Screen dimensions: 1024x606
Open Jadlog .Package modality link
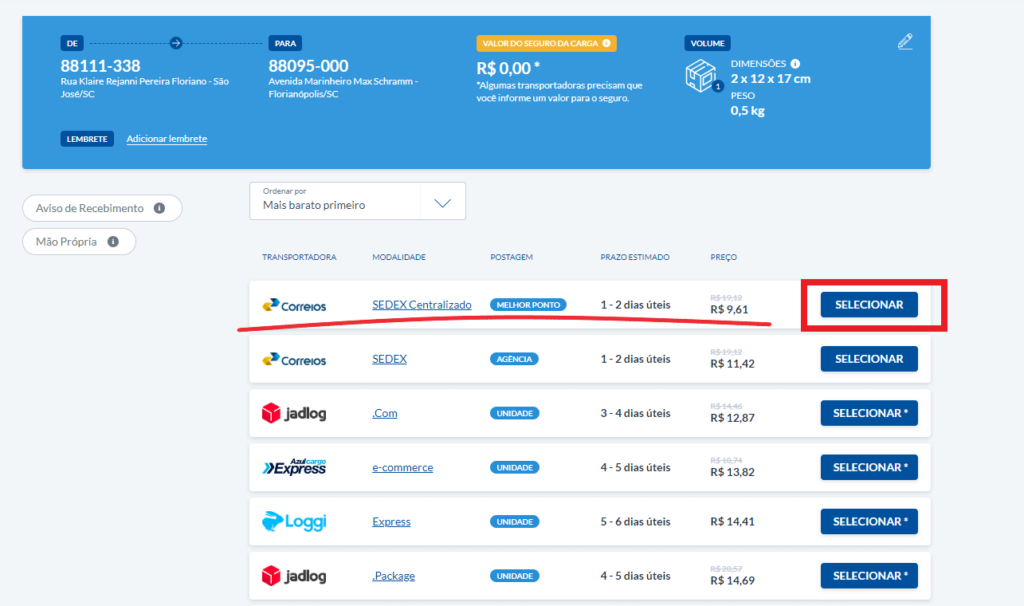tap(393, 576)
